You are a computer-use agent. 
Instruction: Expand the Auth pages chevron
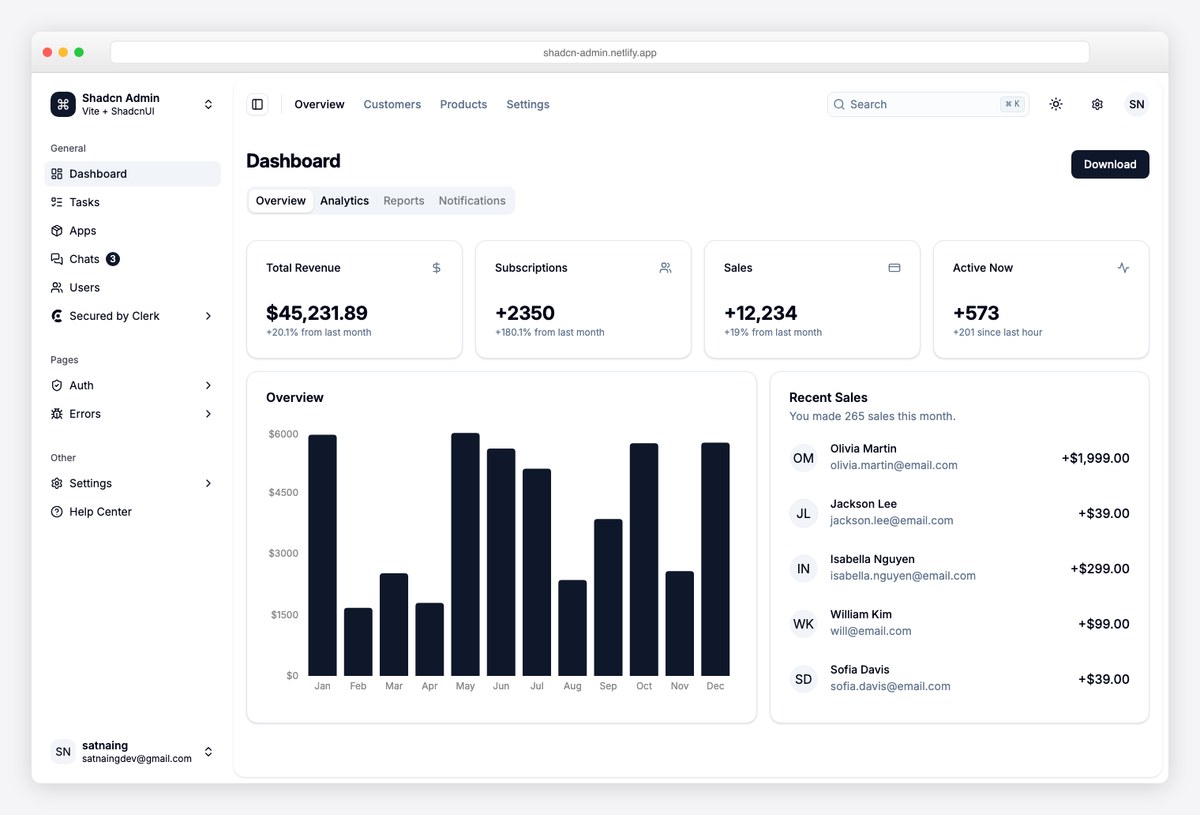click(208, 385)
